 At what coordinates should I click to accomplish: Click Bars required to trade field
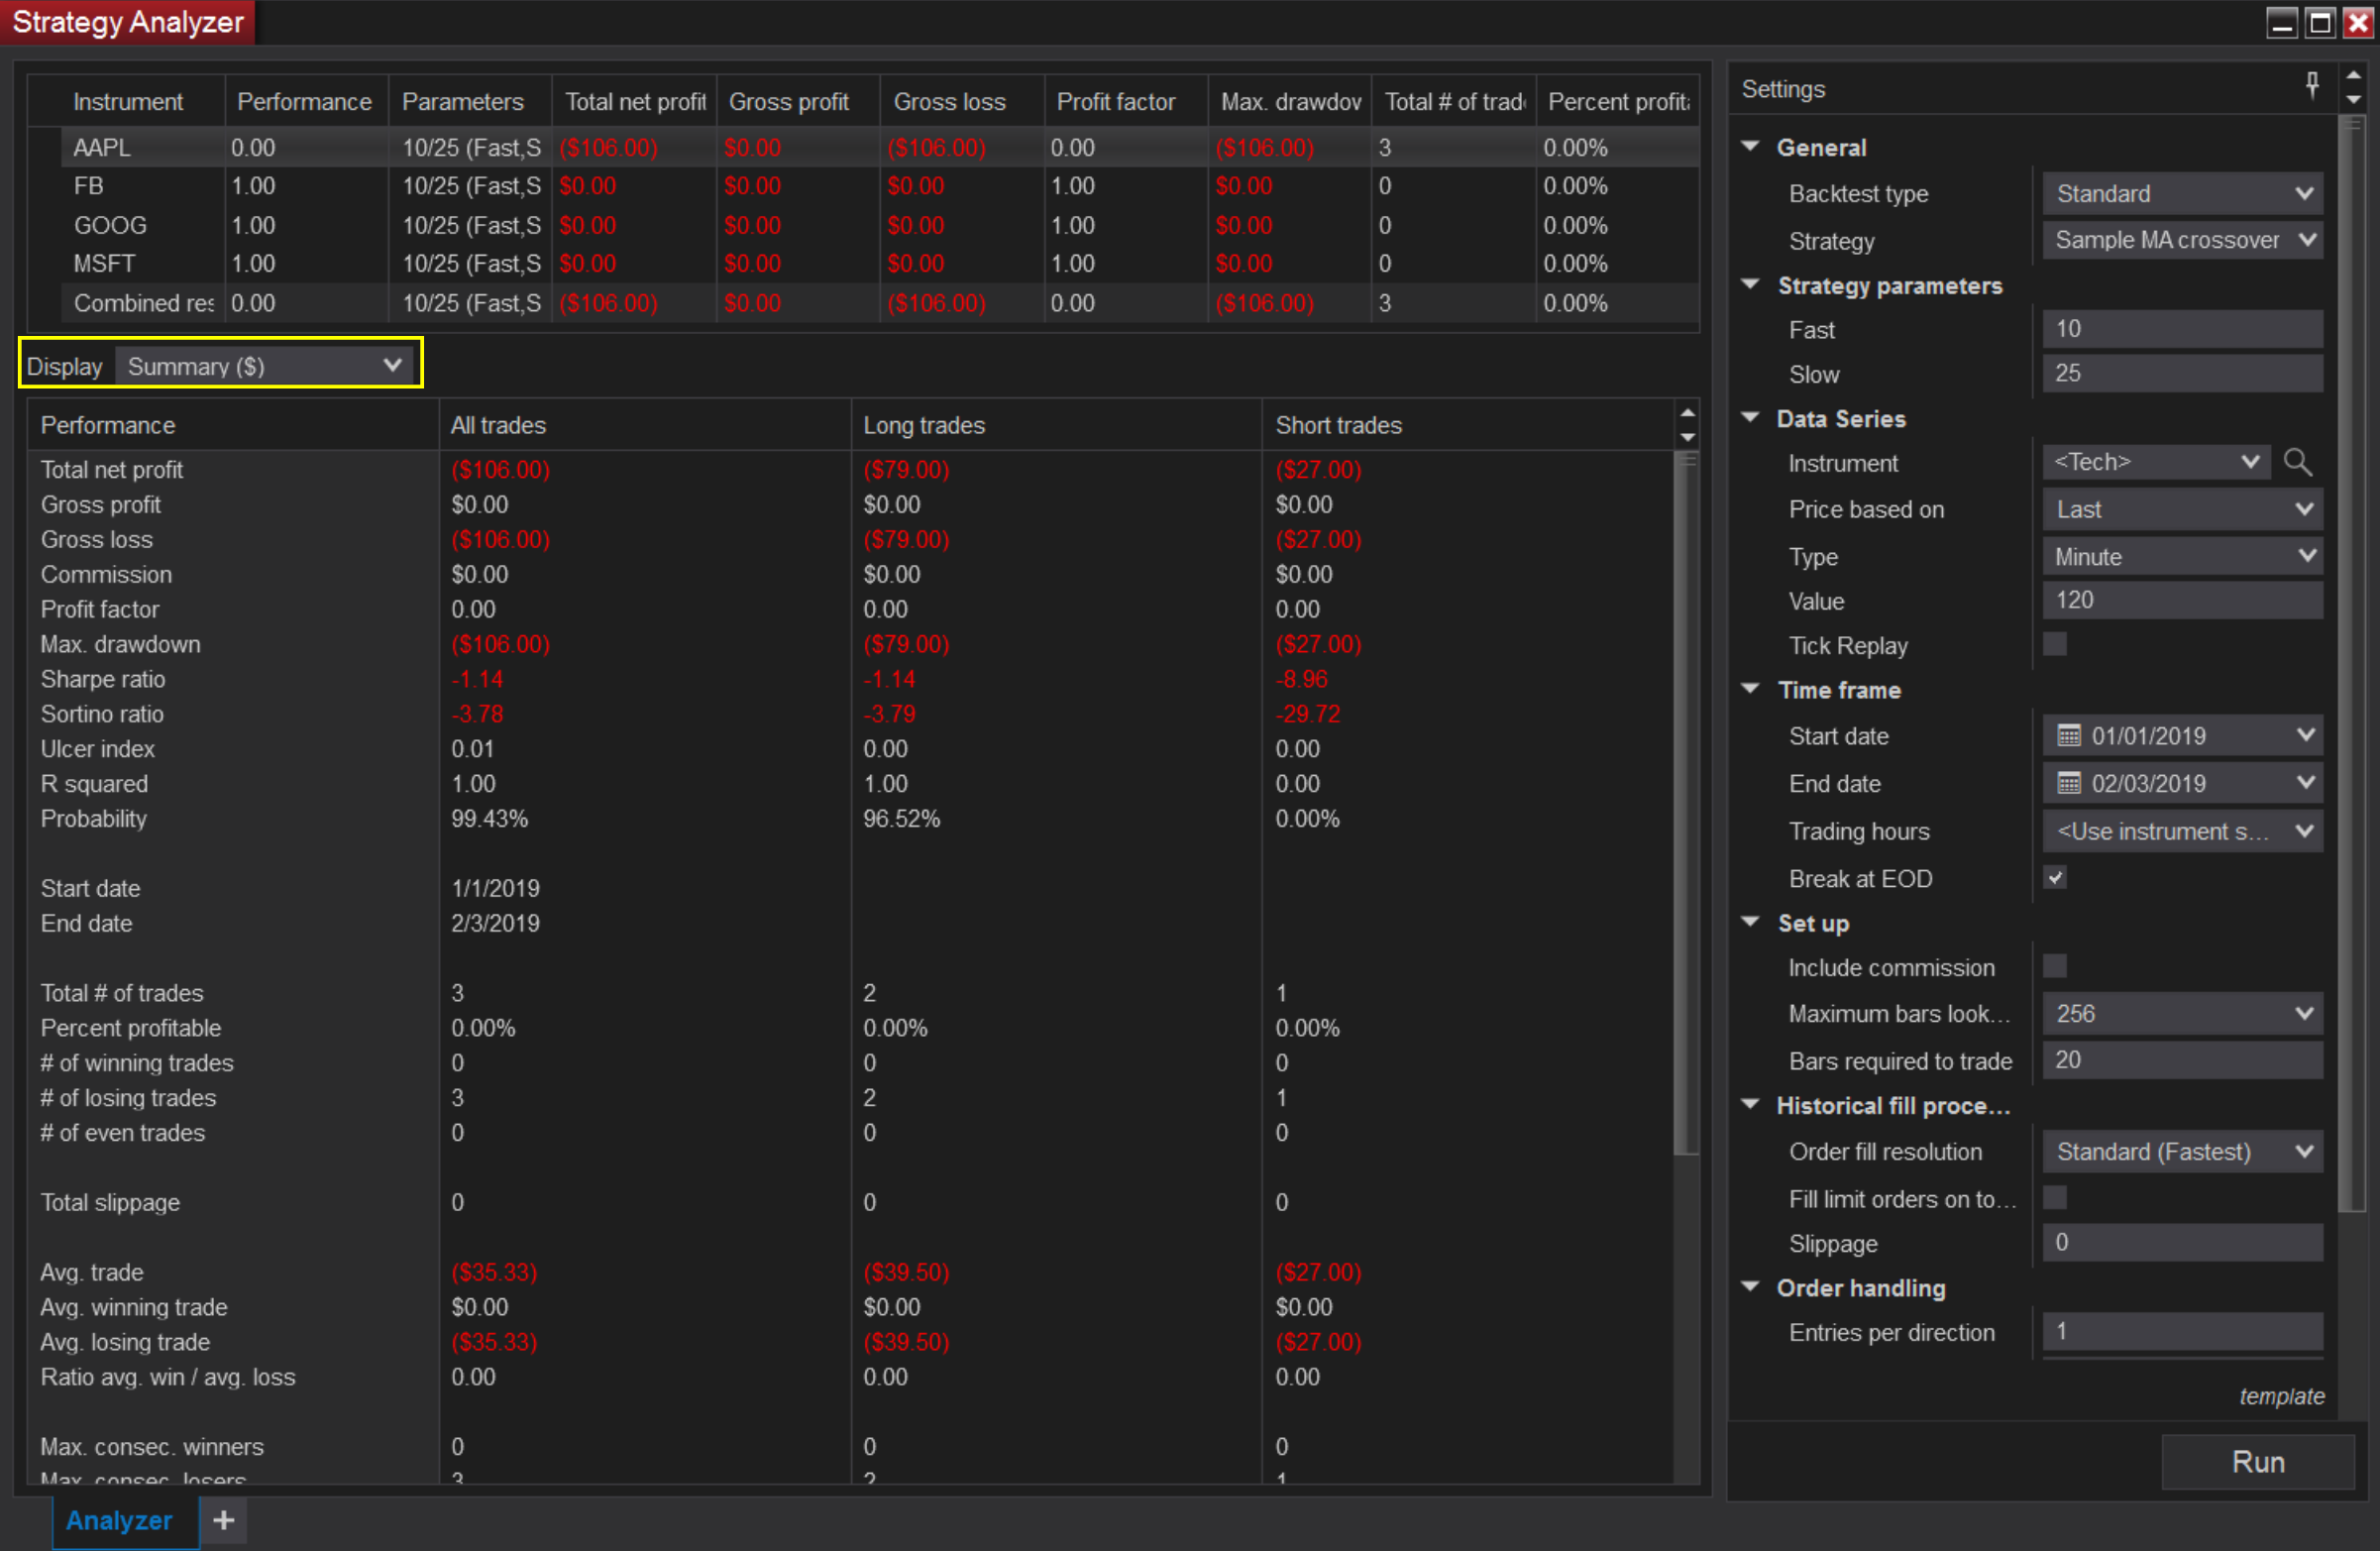(x=2181, y=1060)
